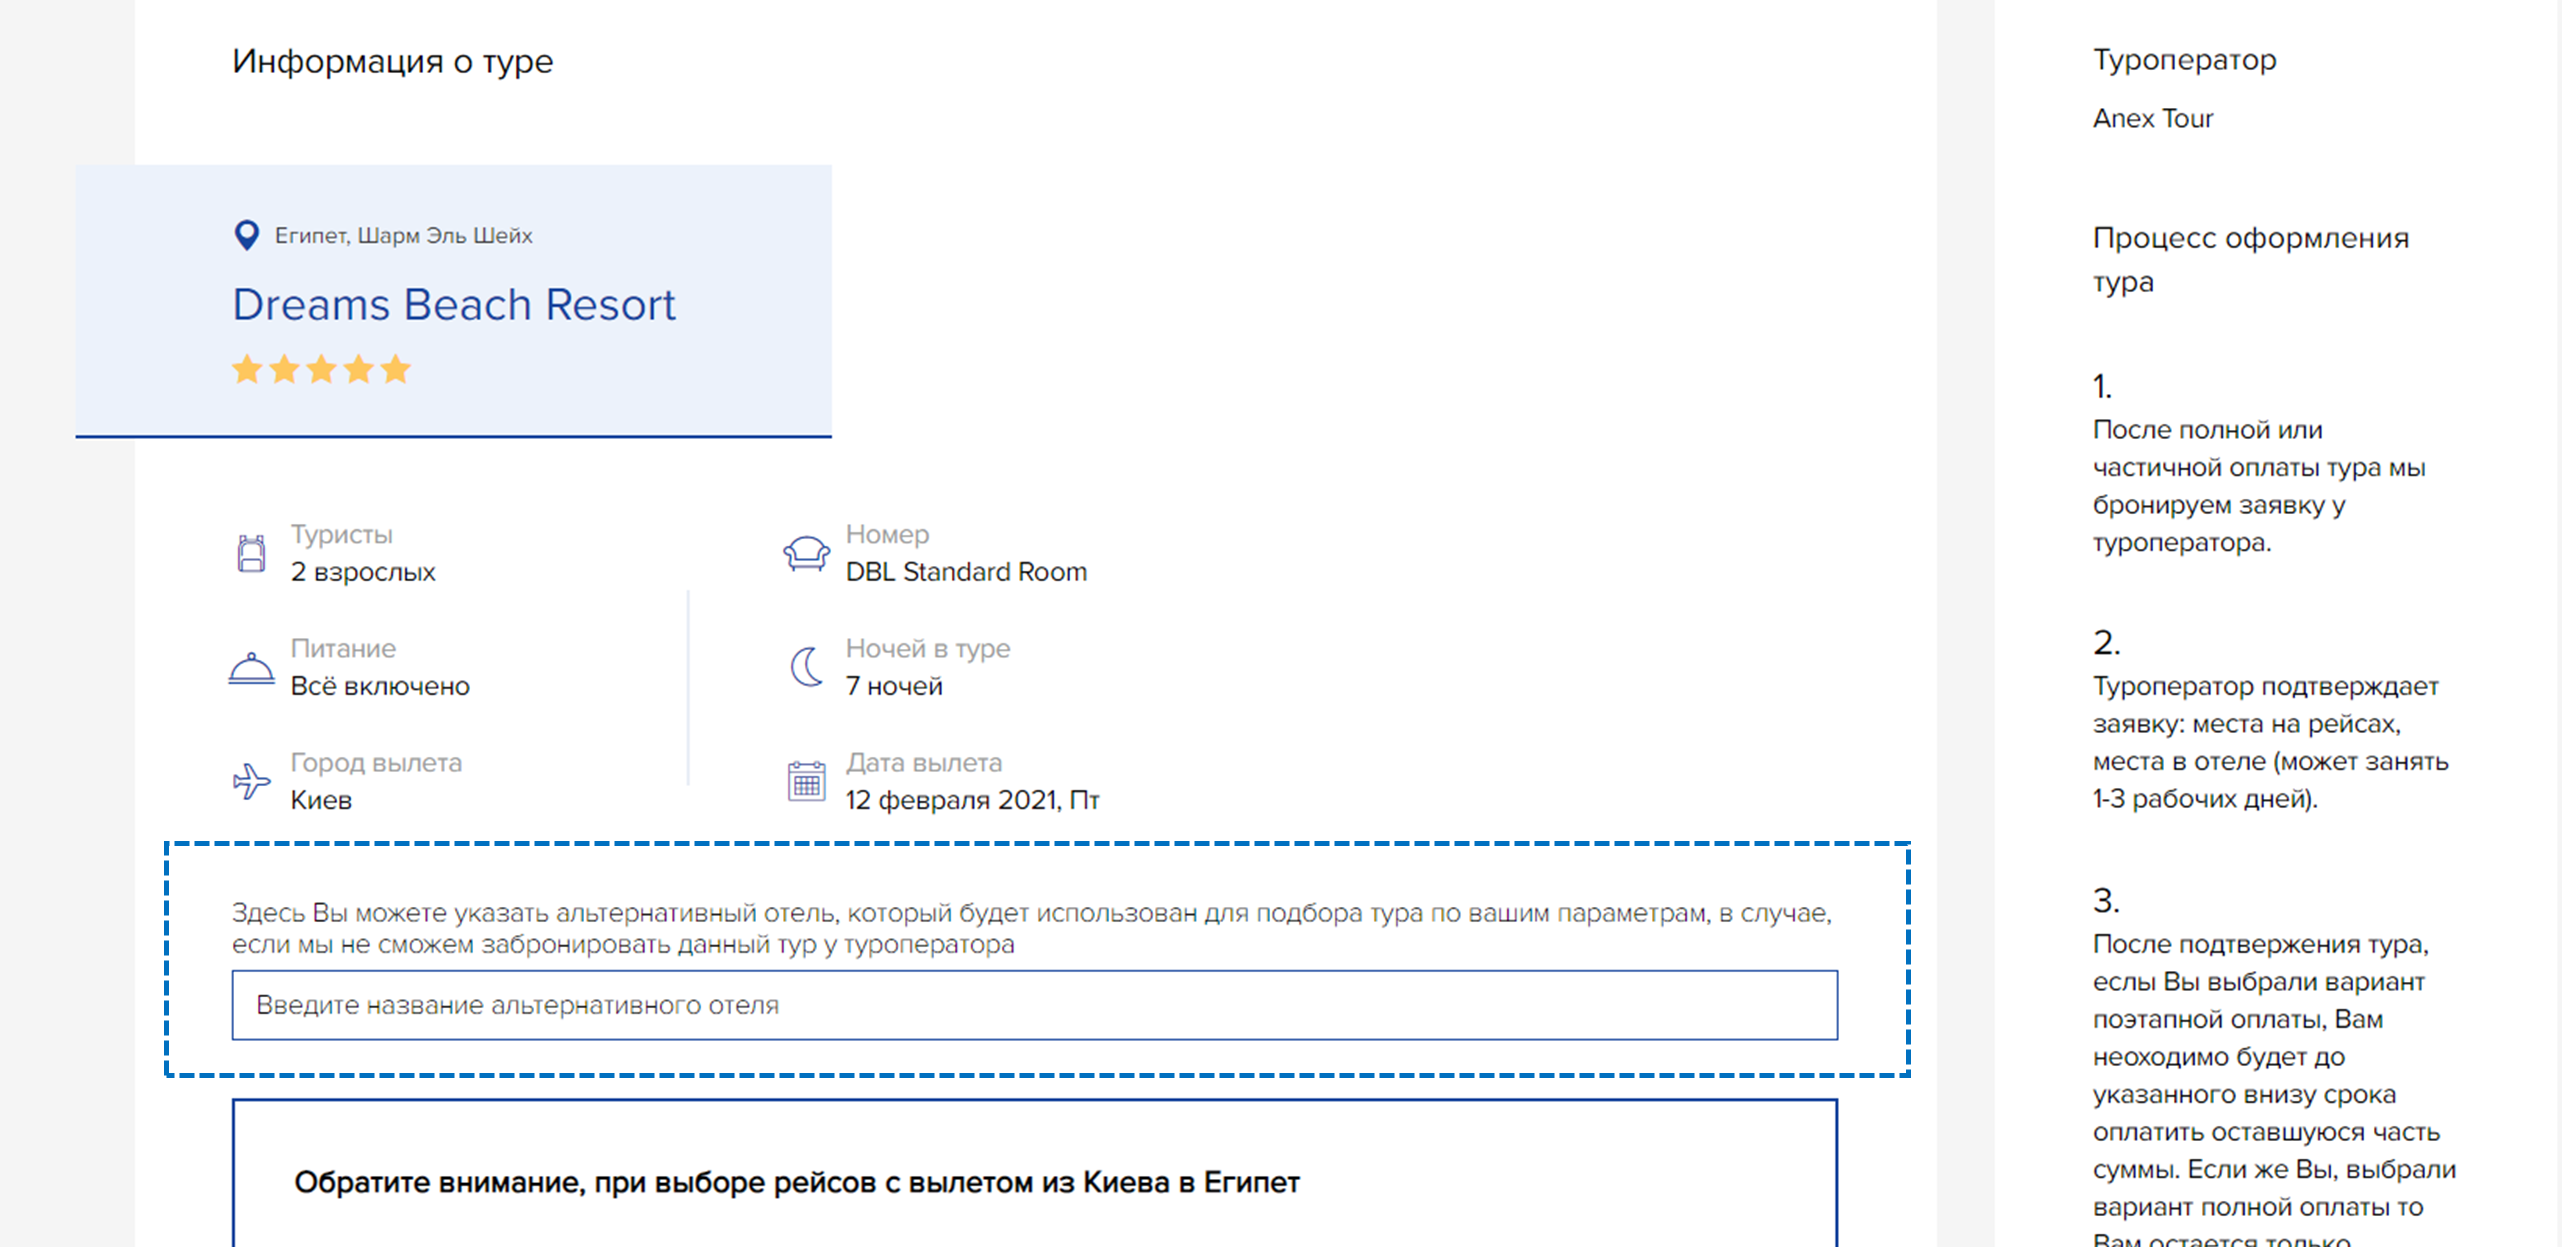Click the 12 февраля 2021 departure date
The image size is (2562, 1247).
(972, 800)
